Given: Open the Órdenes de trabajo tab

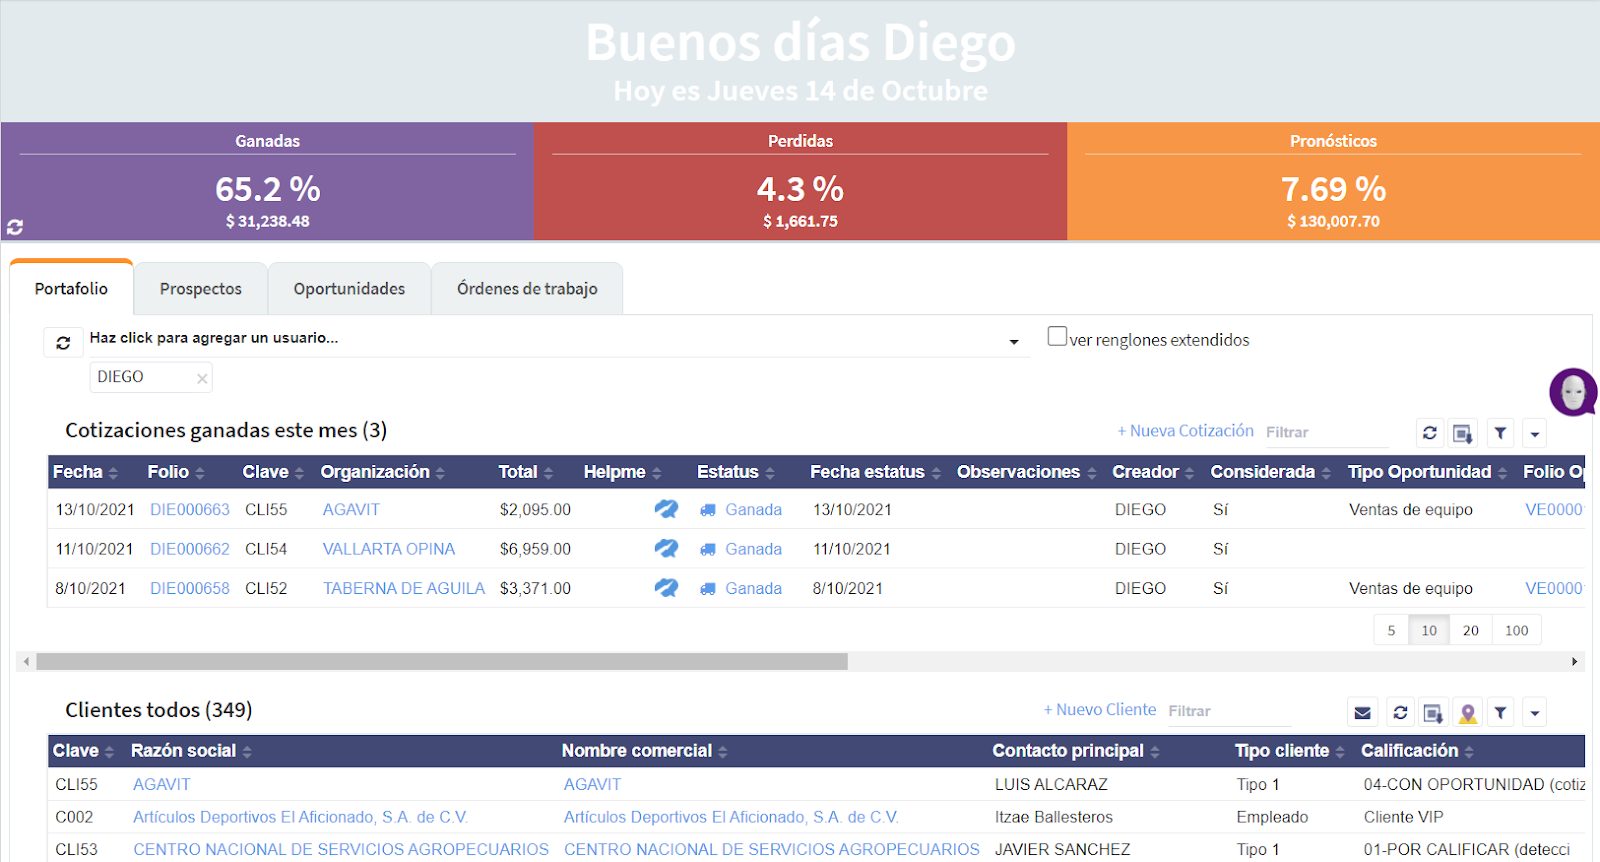Looking at the screenshot, I should coord(527,289).
